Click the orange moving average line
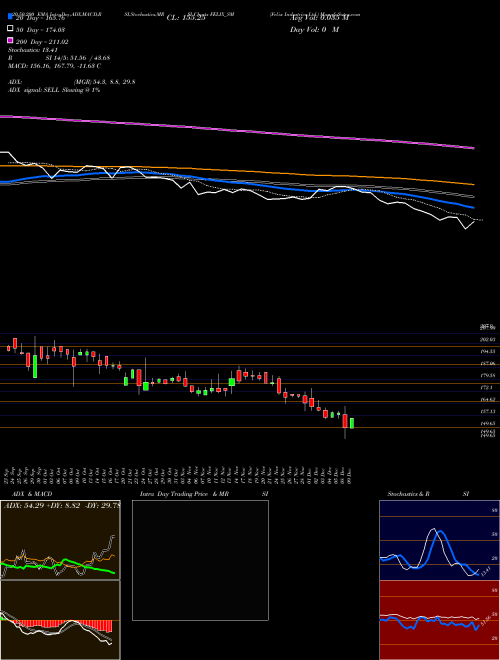 (x=236, y=171)
